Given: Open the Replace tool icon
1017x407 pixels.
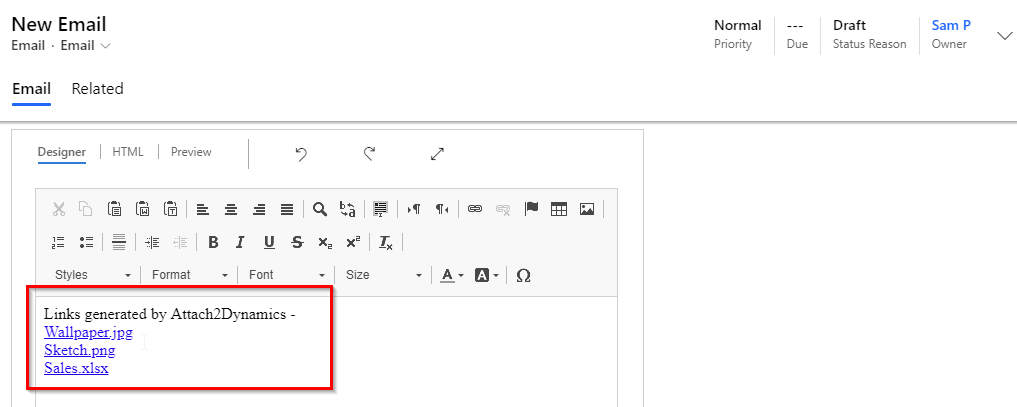Looking at the screenshot, I should pos(348,209).
